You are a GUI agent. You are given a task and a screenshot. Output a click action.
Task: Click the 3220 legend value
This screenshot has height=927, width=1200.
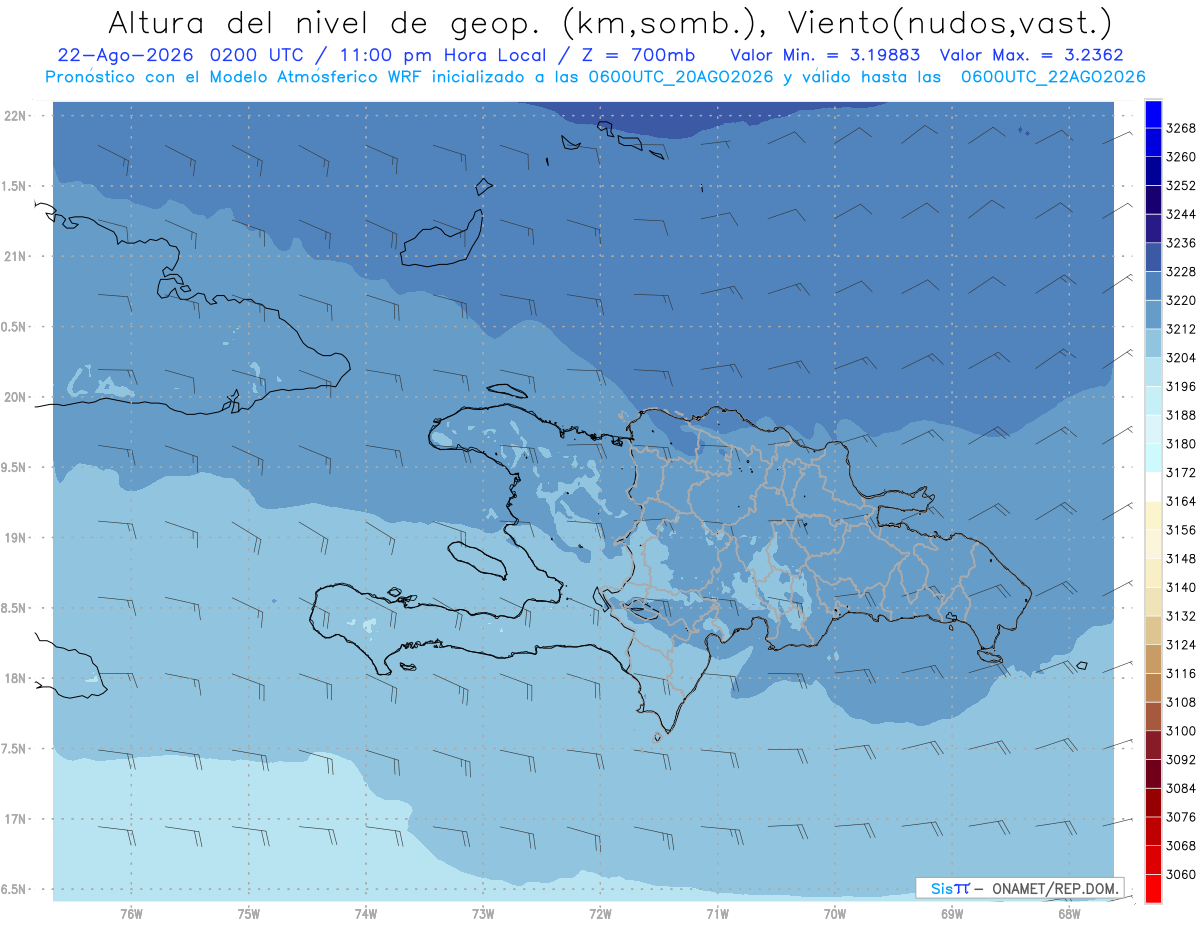click(1181, 300)
